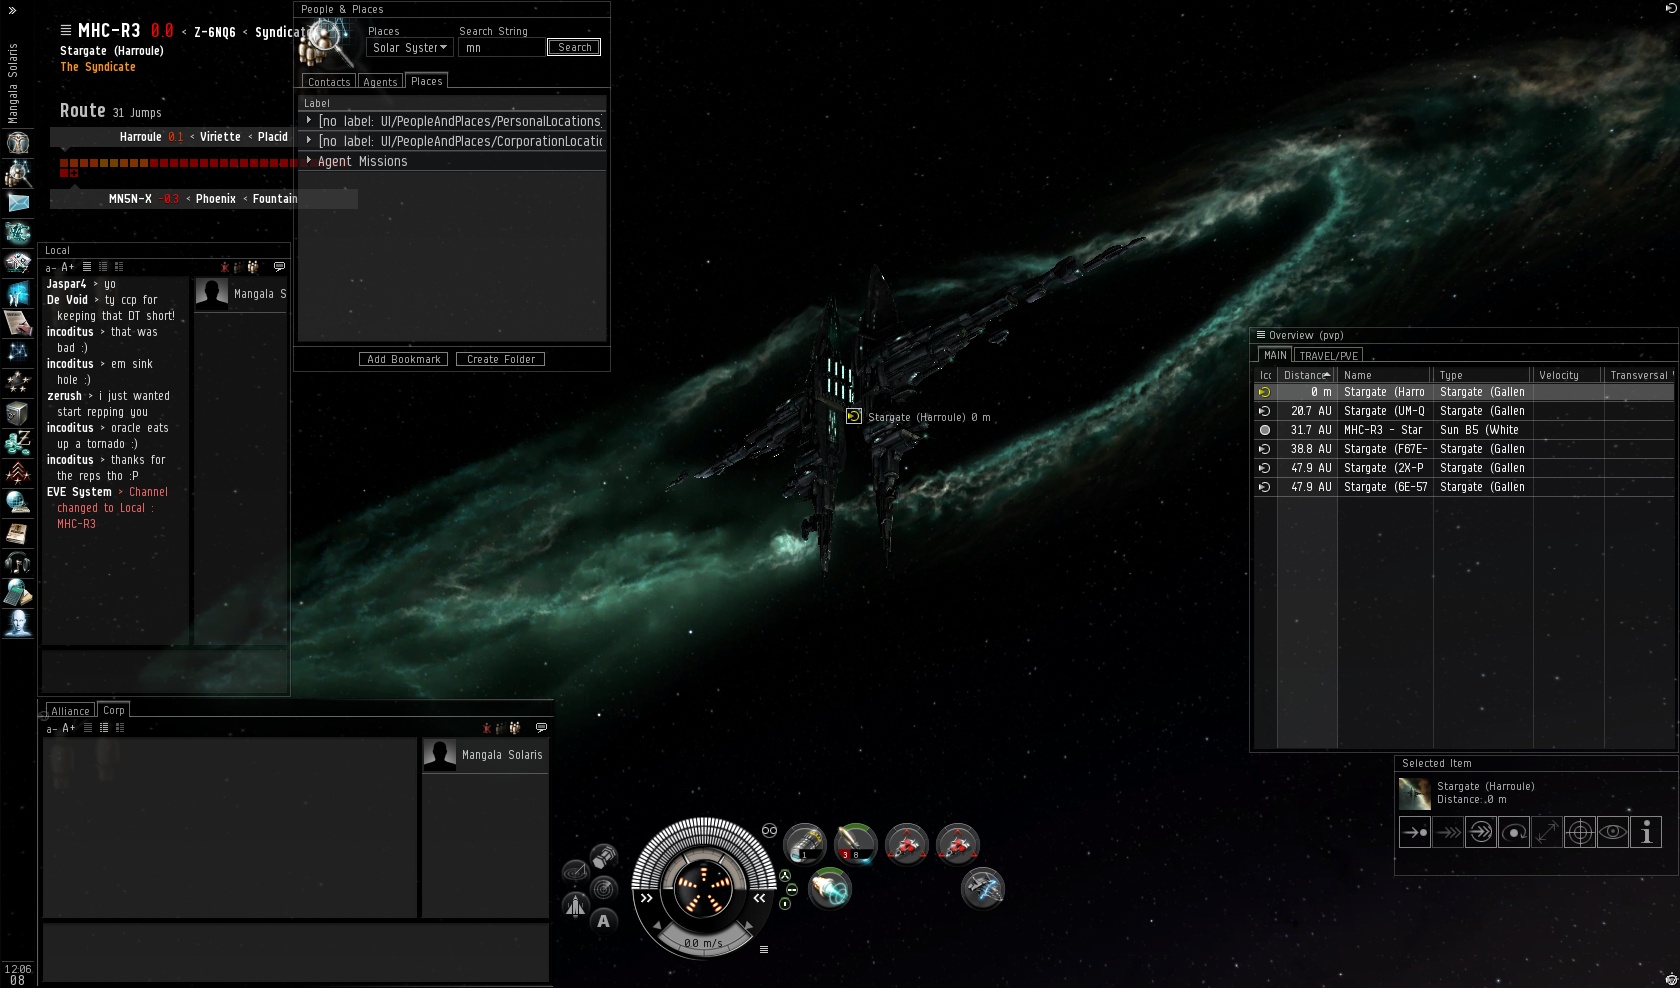Viewport: 1680px width, 988px height.
Task: Open the Places Solar System dropdown
Action: point(410,48)
